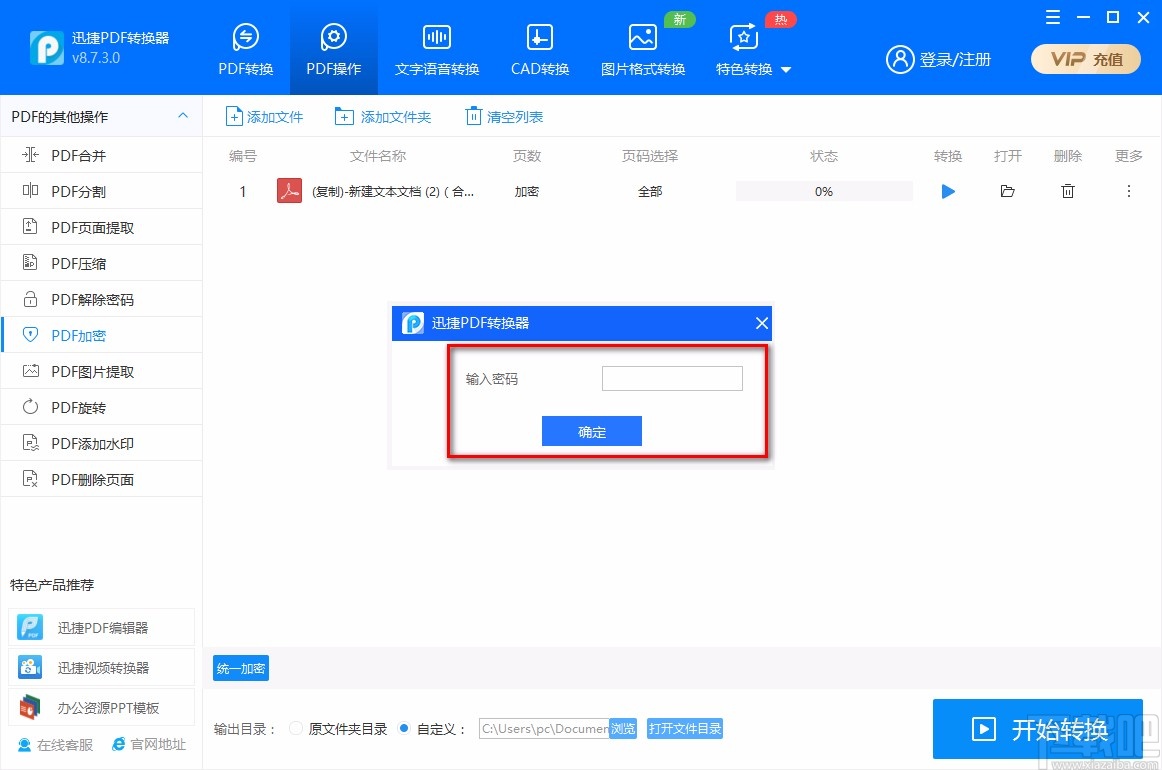Open 迅捷视频转换器 product recommendation
This screenshot has height=770, width=1162.
pyautogui.click(x=102, y=668)
